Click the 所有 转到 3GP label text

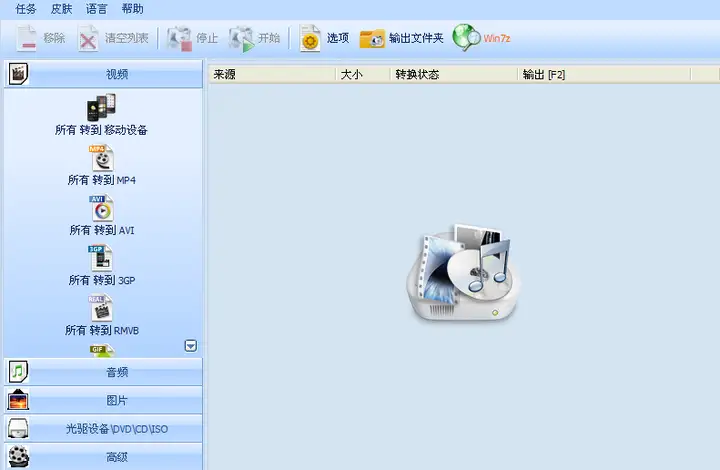(101, 280)
